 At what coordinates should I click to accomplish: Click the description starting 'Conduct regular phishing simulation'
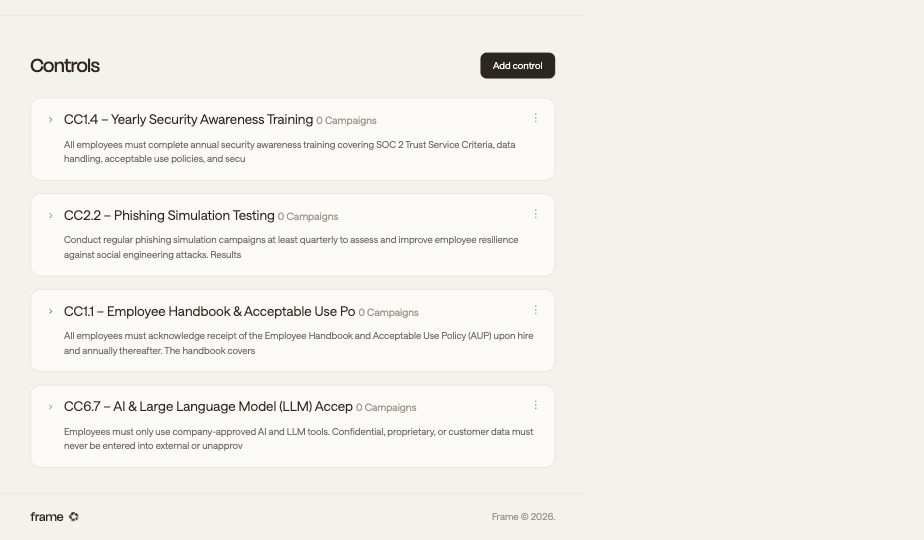tap(291, 247)
